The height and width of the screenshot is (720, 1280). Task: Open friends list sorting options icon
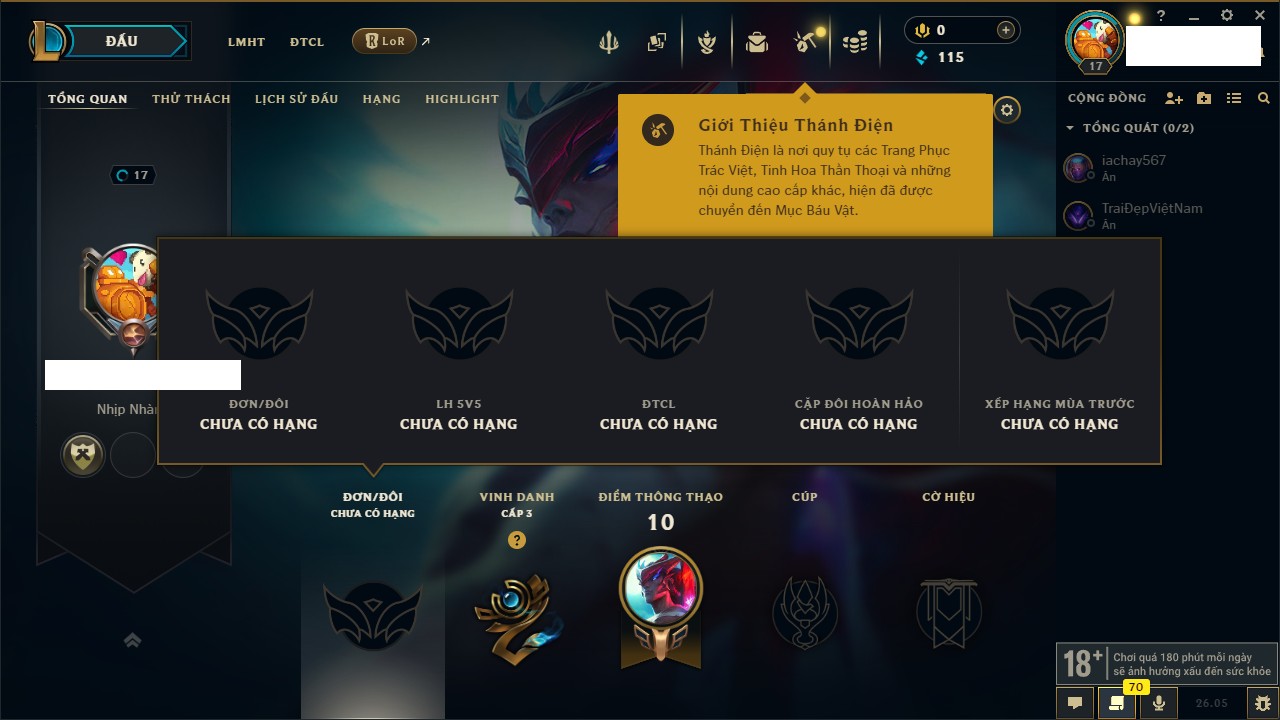coord(1234,98)
